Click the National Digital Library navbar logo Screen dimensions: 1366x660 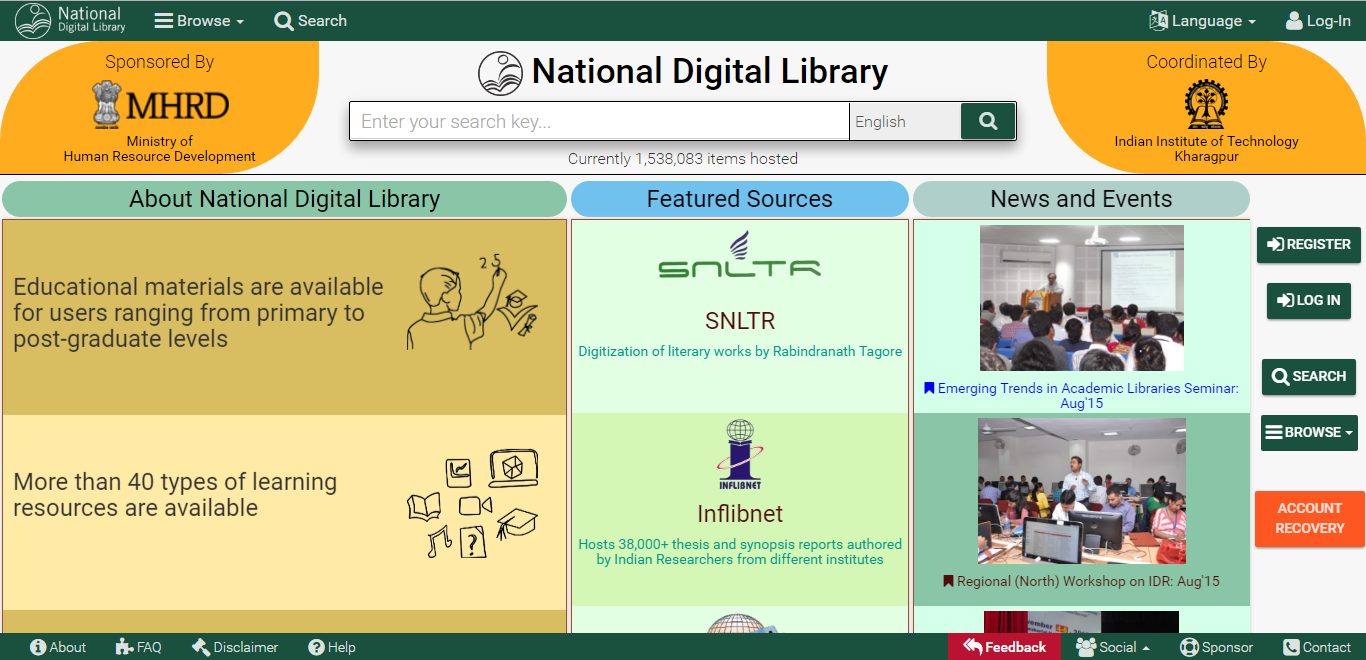70,20
